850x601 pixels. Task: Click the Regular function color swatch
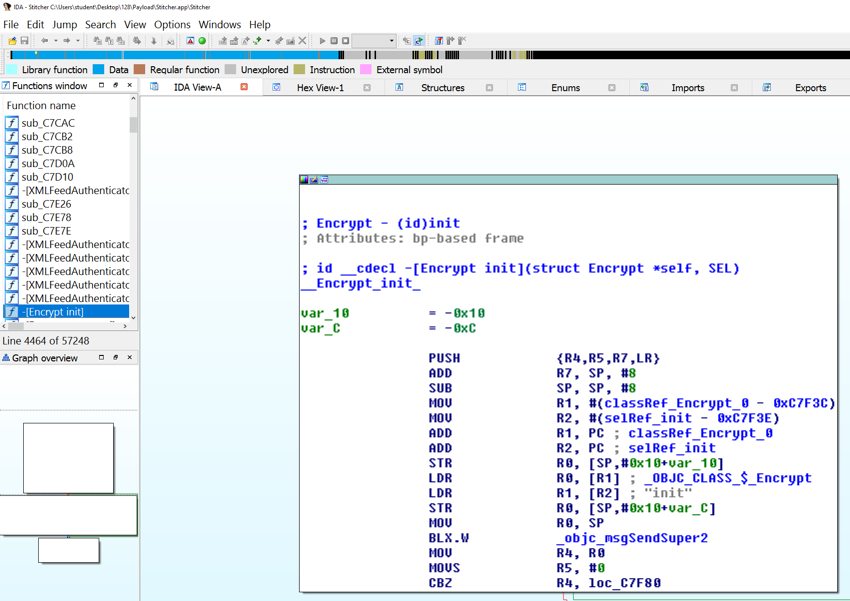point(140,70)
